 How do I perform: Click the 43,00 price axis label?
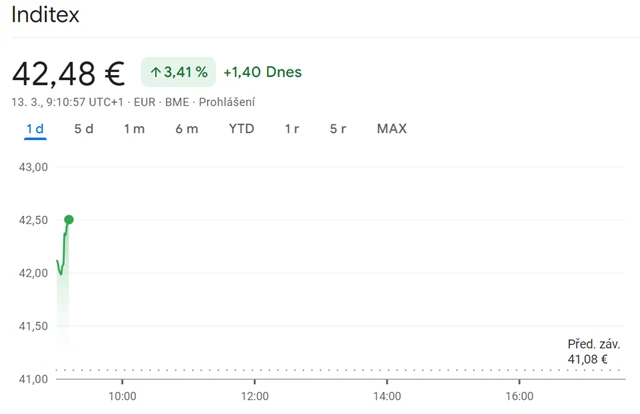tap(34, 167)
